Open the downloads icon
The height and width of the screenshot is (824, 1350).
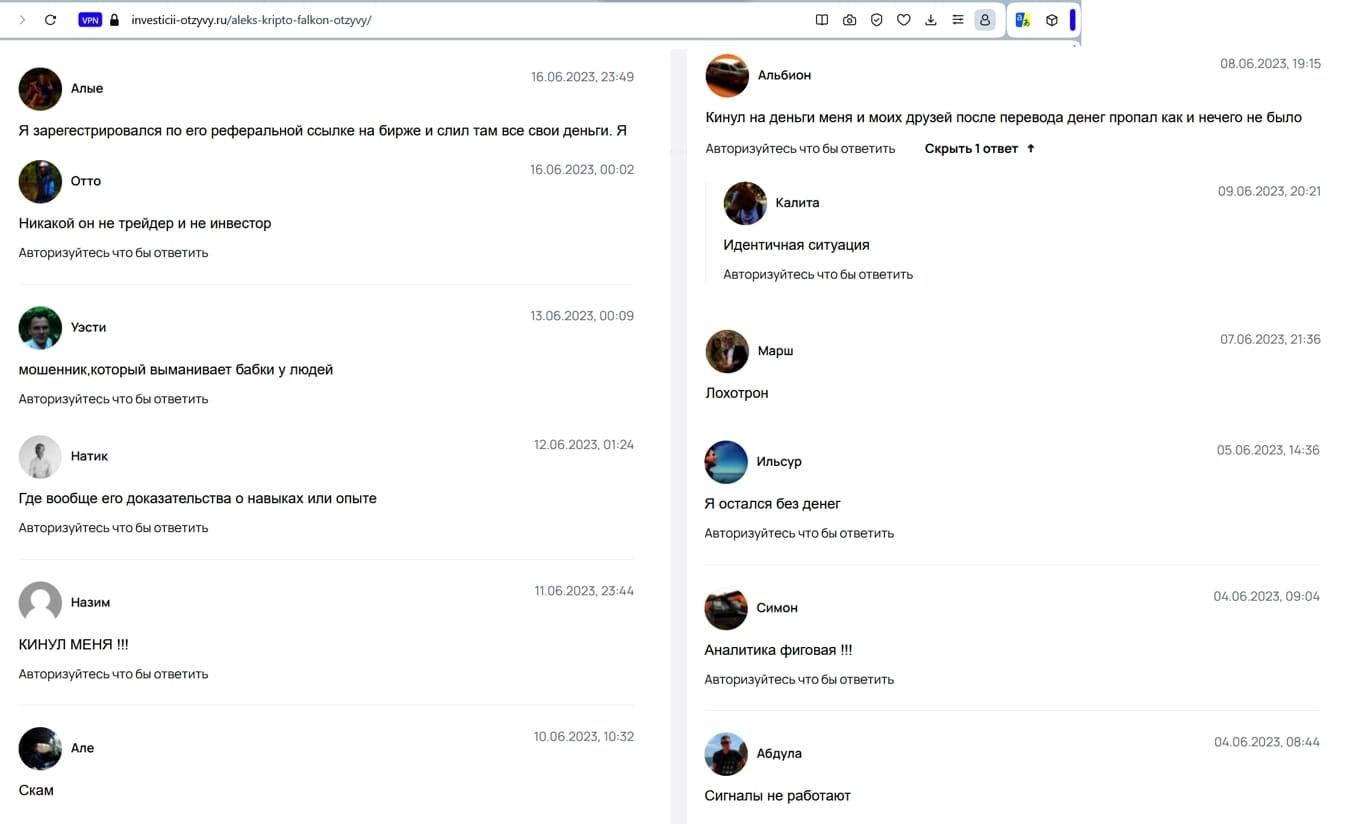coord(931,20)
